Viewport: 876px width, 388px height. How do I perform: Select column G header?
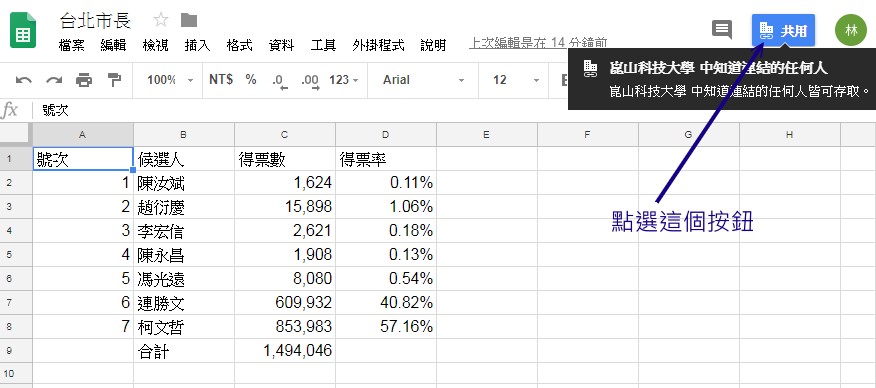pyautogui.click(x=689, y=135)
